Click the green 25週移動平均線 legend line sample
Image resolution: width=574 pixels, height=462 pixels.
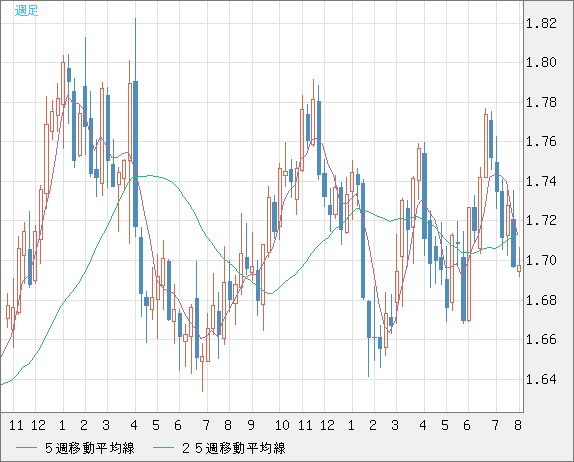(163, 448)
